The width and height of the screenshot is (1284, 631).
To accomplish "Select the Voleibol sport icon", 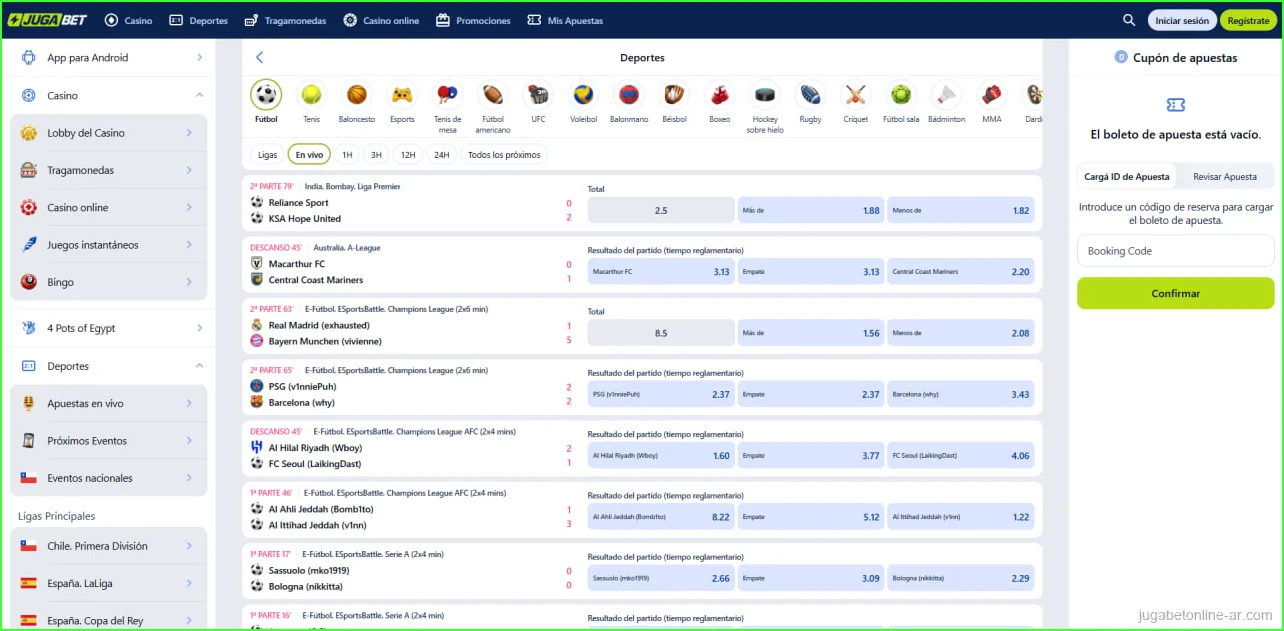I will 583,95.
